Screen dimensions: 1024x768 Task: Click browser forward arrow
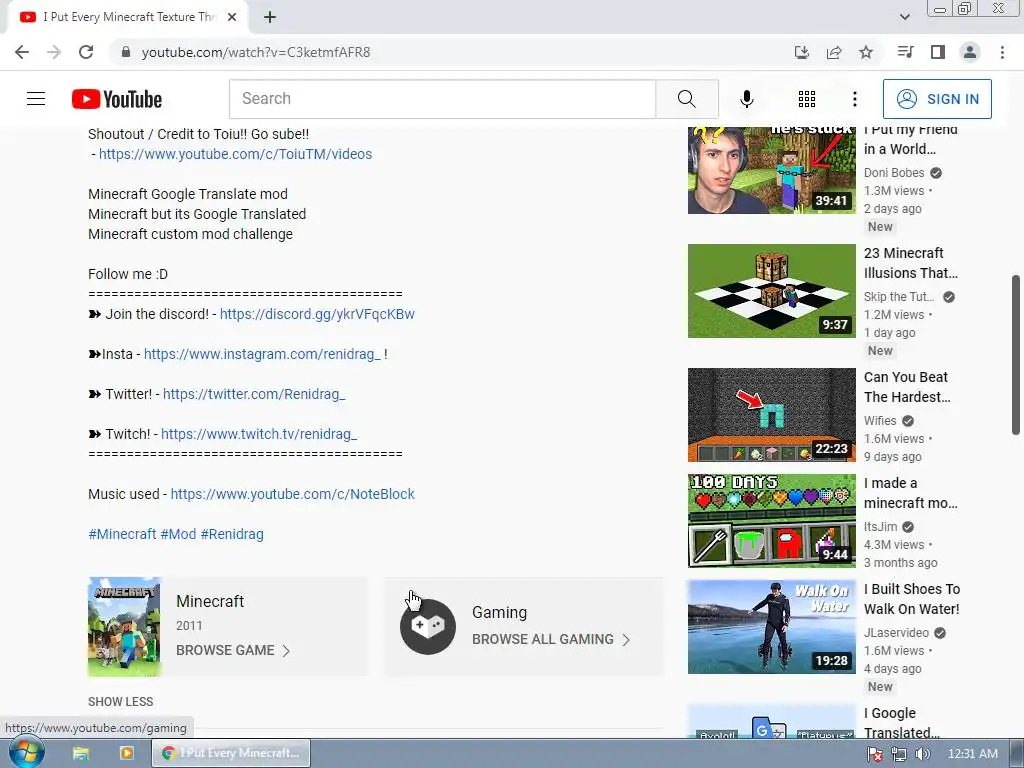(54, 52)
